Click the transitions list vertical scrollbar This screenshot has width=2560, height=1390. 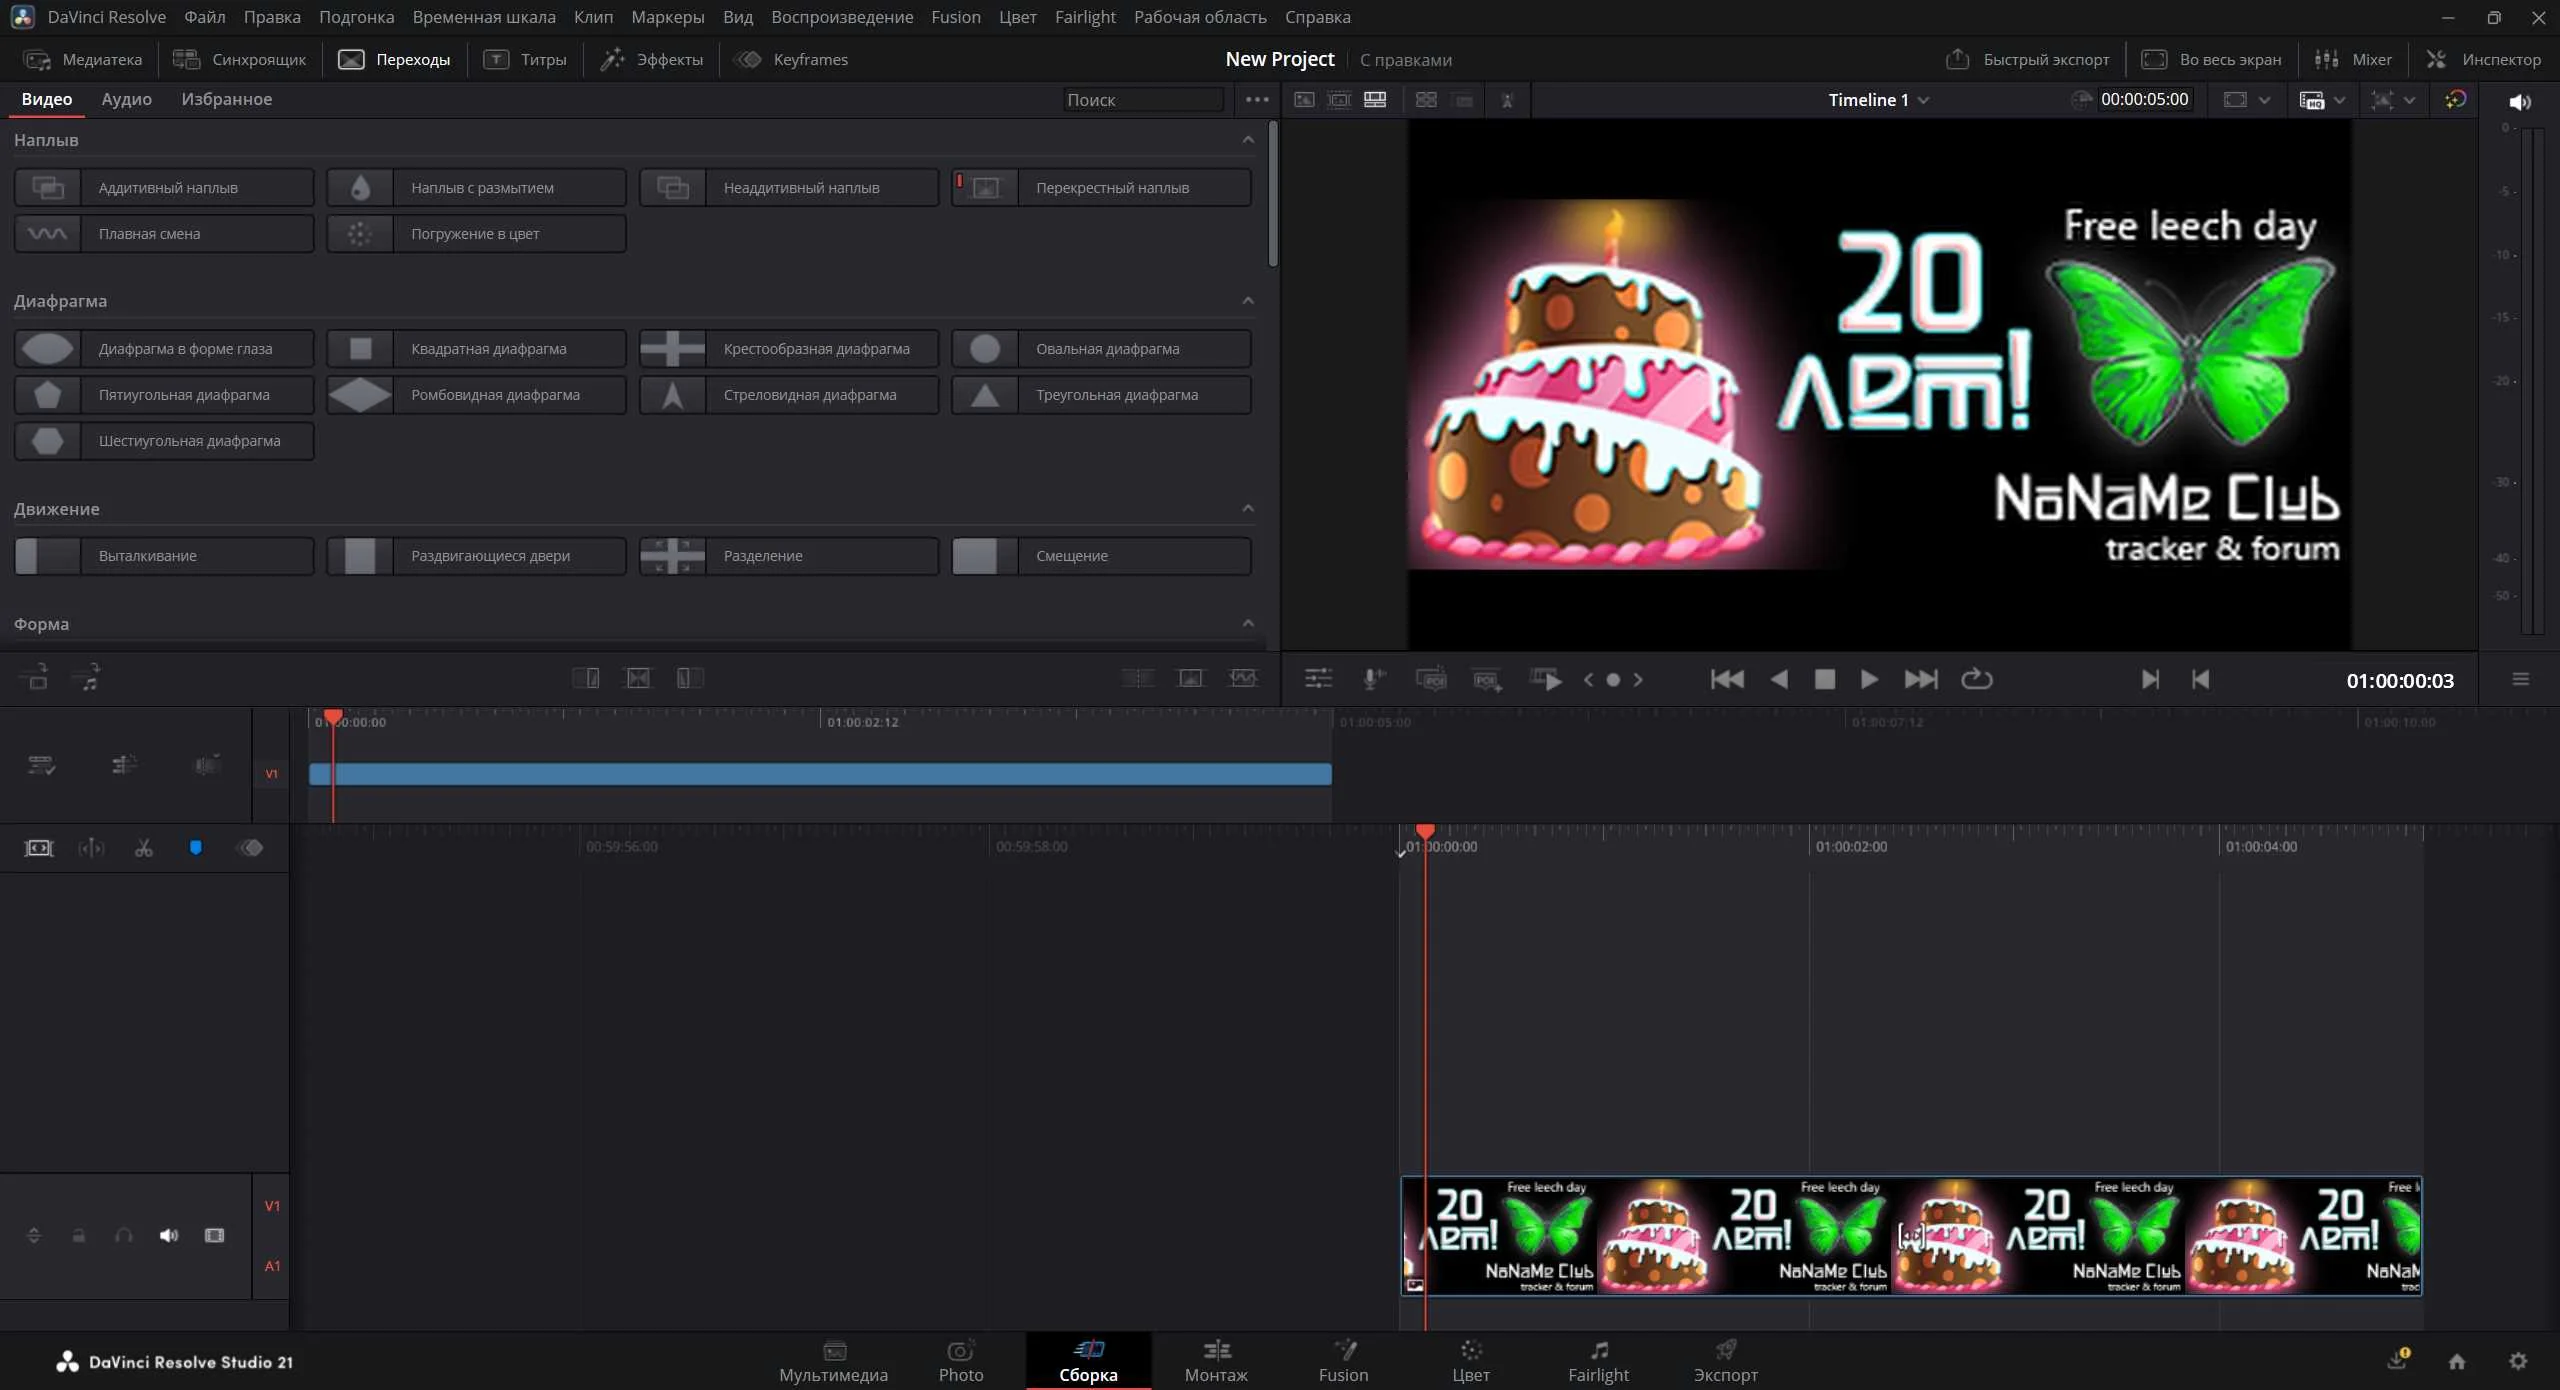tap(1273, 195)
